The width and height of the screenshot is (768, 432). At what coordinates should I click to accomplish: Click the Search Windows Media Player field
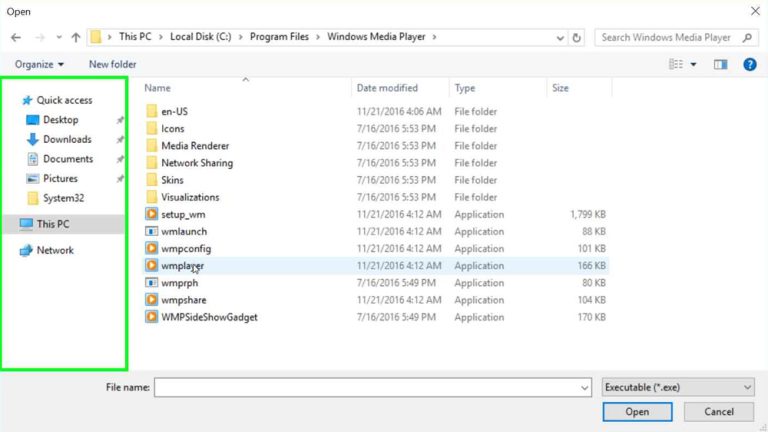(x=672, y=38)
